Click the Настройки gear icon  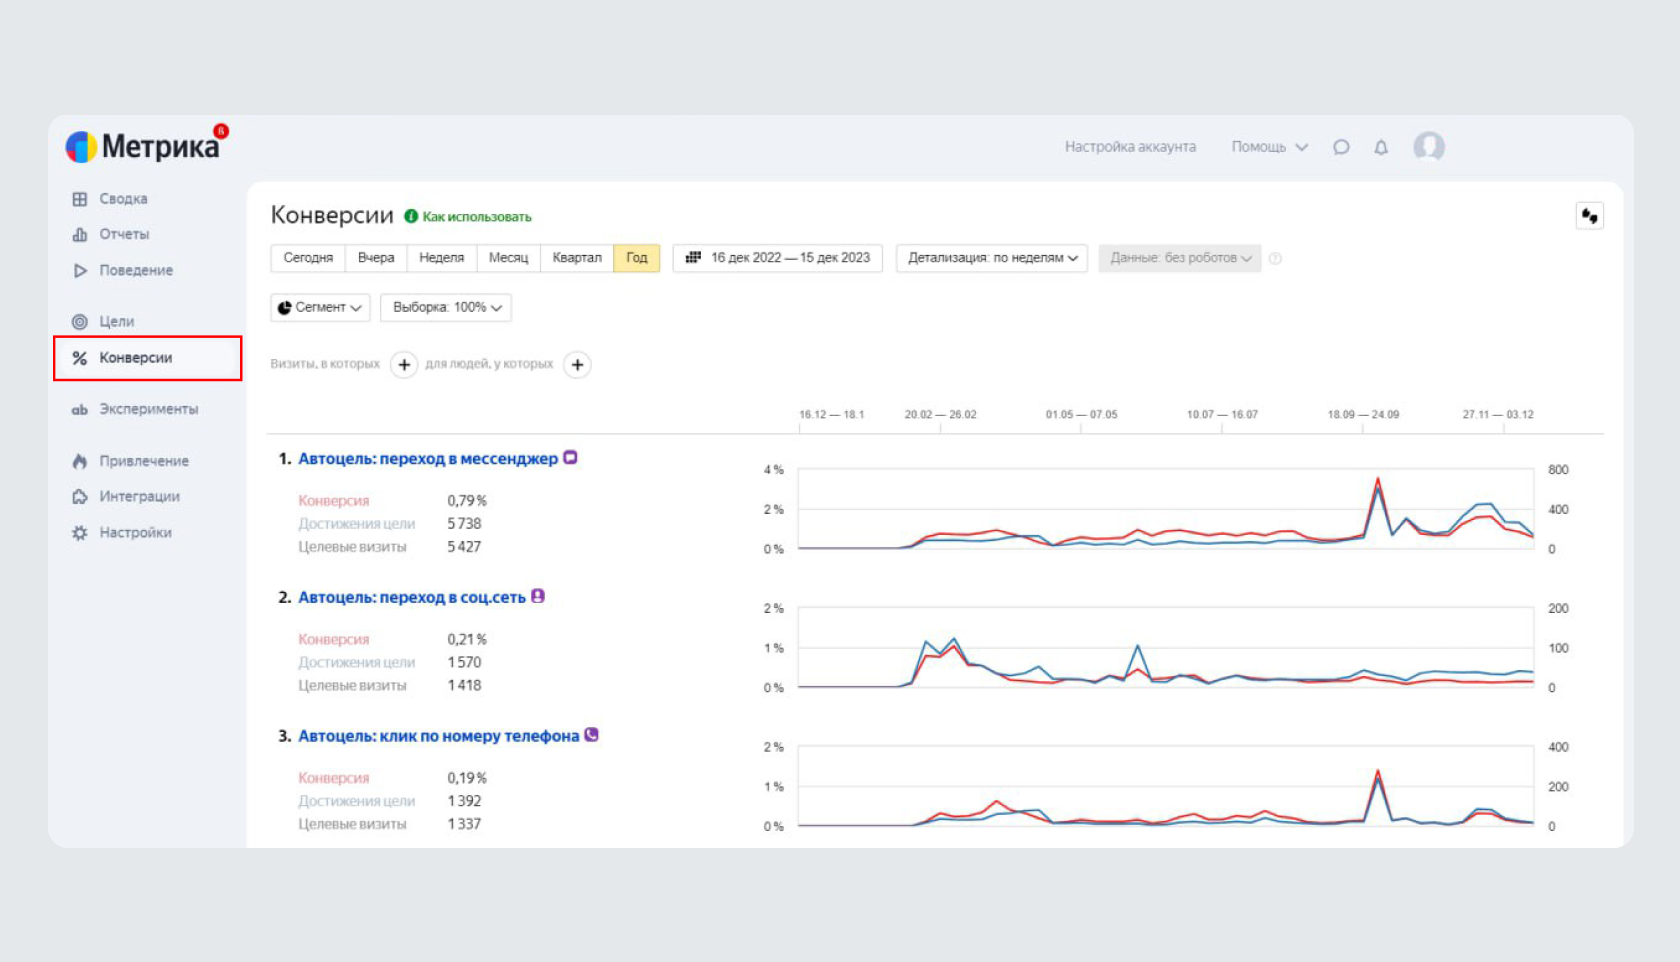pos(80,532)
